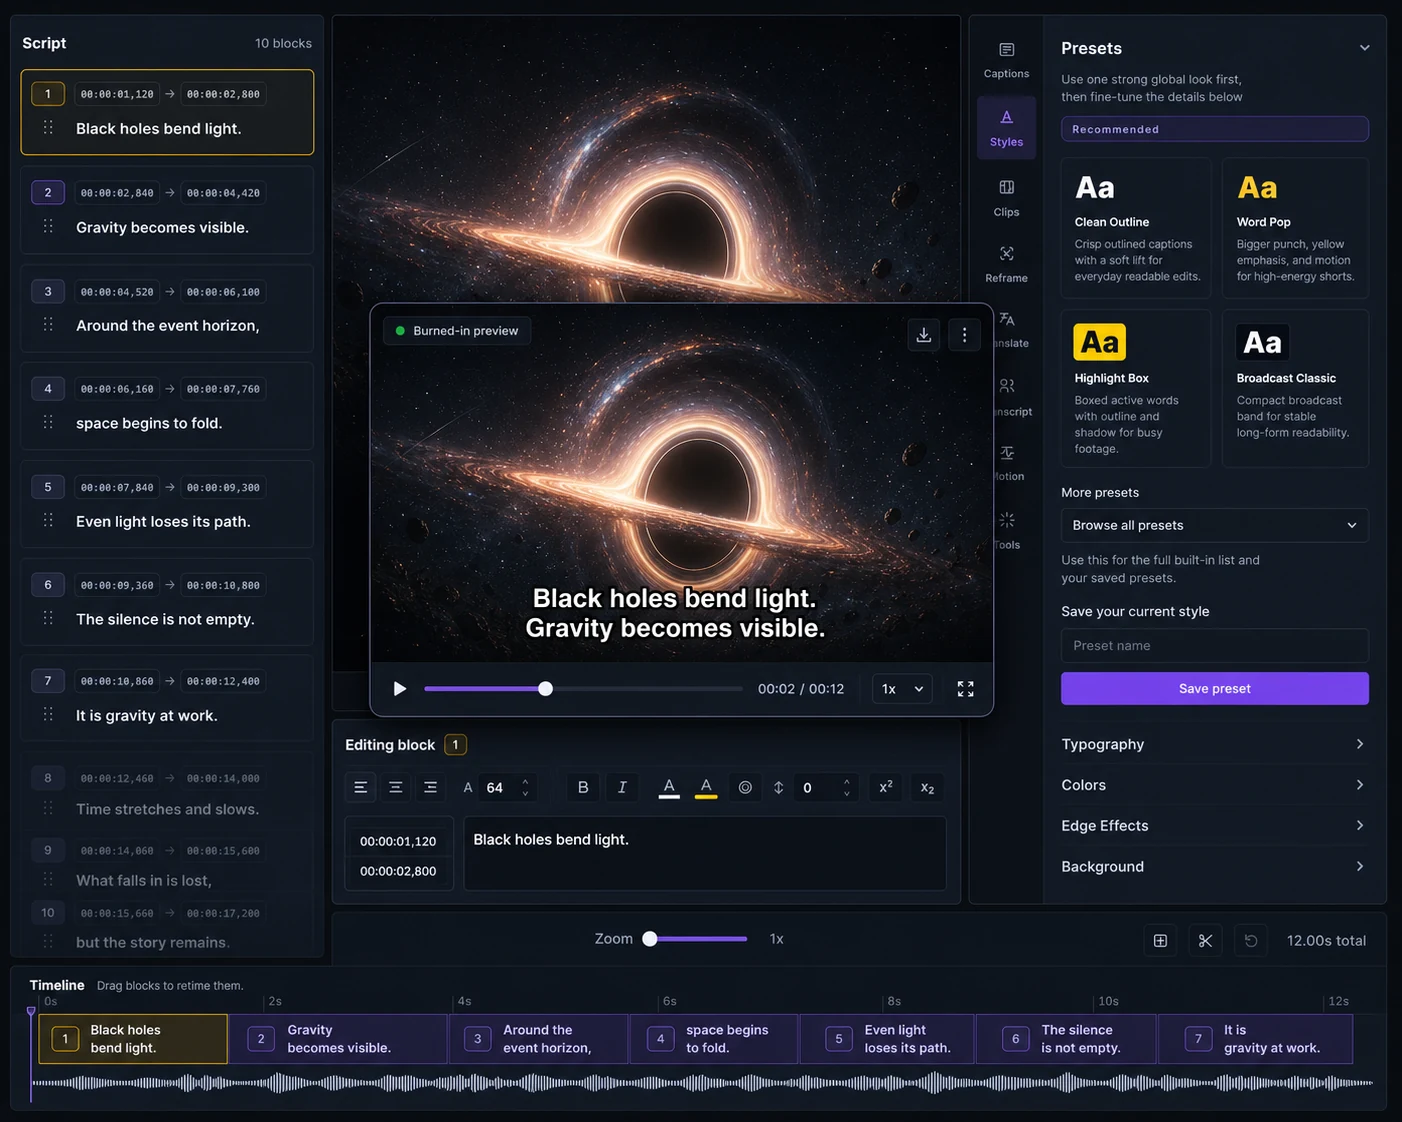Click timeline block 7 It is gravity at work
The height and width of the screenshot is (1122, 1402).
[1256, 1039]
